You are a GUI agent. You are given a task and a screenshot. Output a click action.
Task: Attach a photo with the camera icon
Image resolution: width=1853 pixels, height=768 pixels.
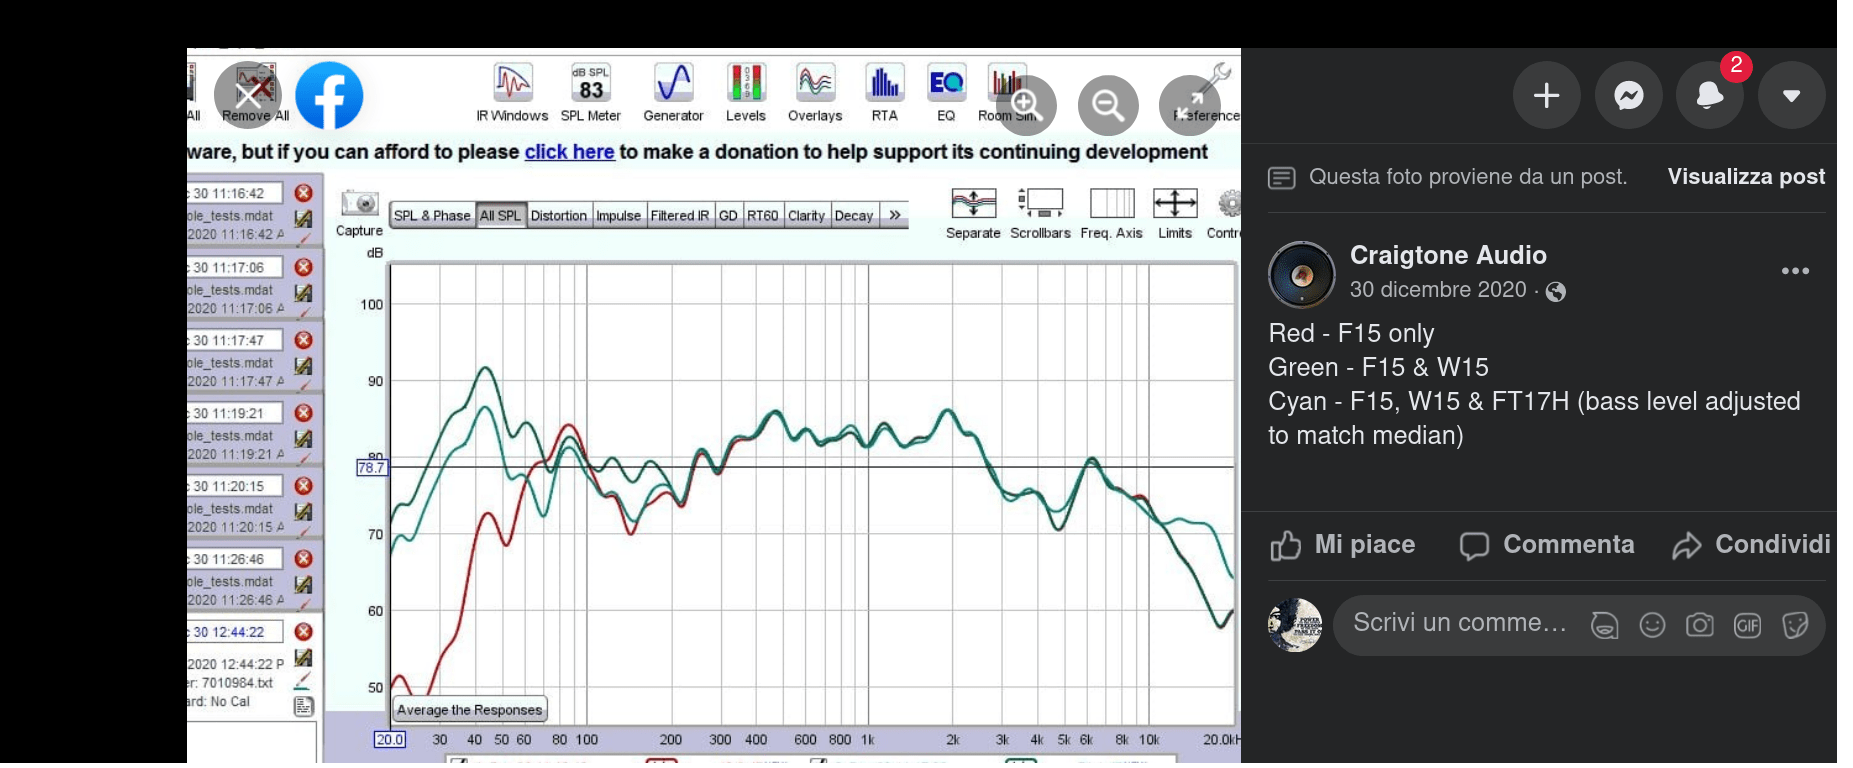(1699, 625)
